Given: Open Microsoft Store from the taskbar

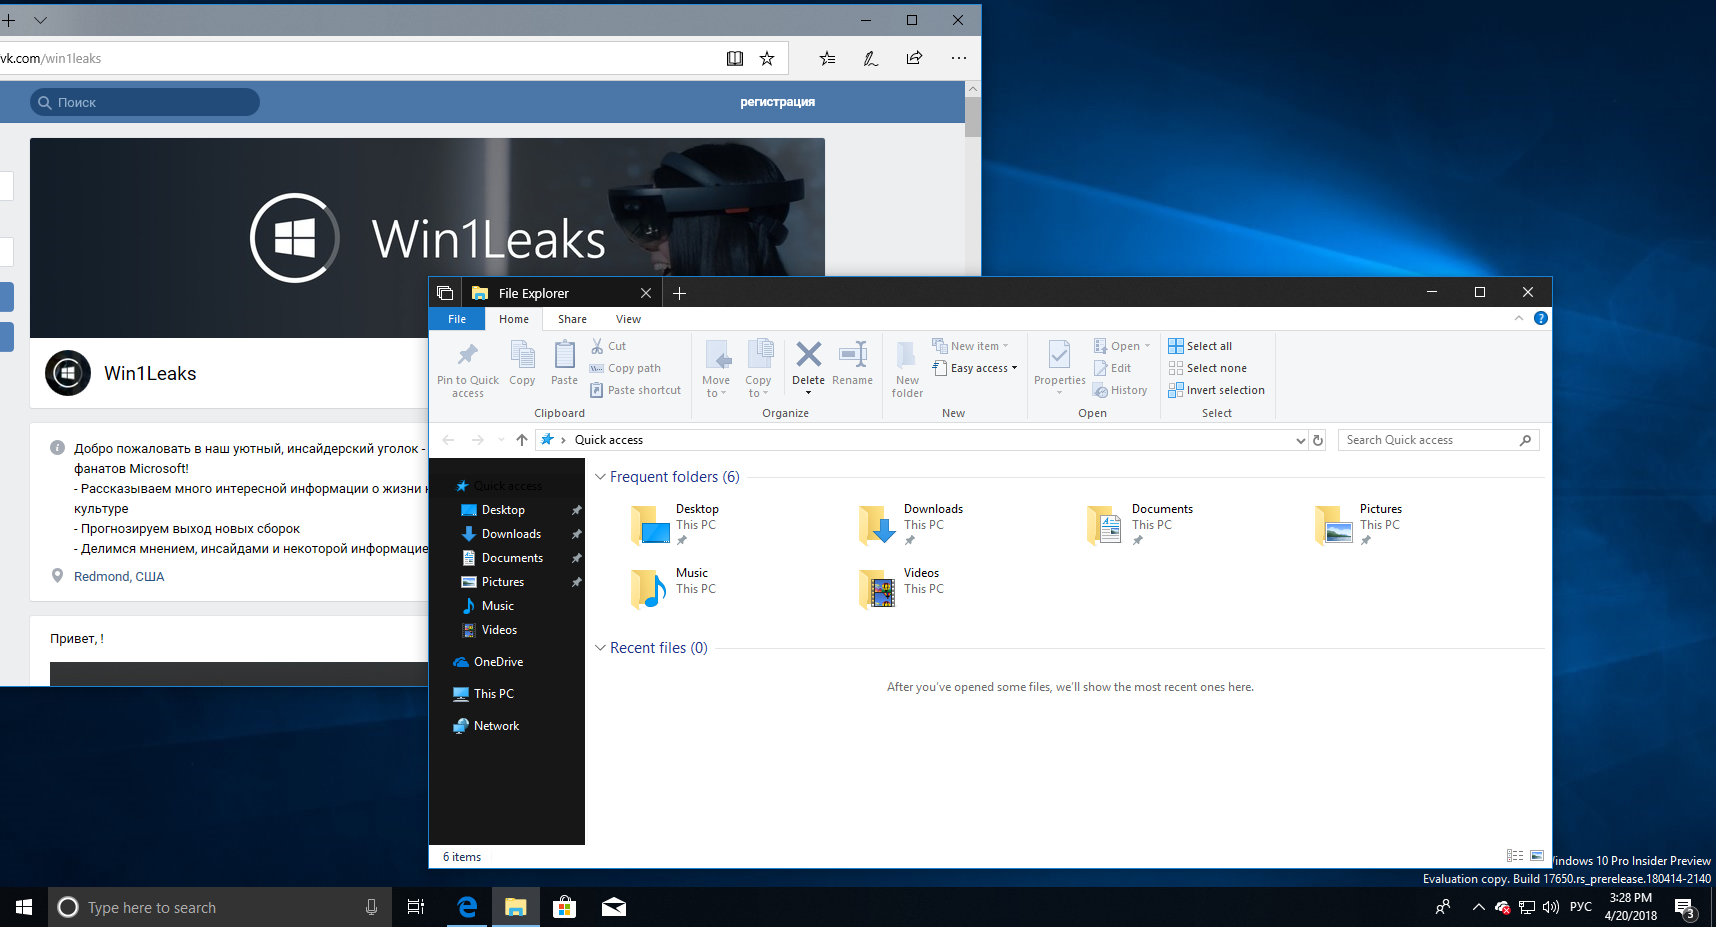Looking at the screenshot, I should [564, 907].
